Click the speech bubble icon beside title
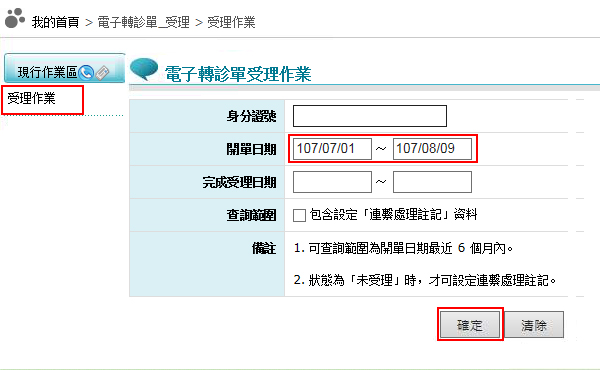This screenshot has height=370, width=600. (x=144, y=69)
